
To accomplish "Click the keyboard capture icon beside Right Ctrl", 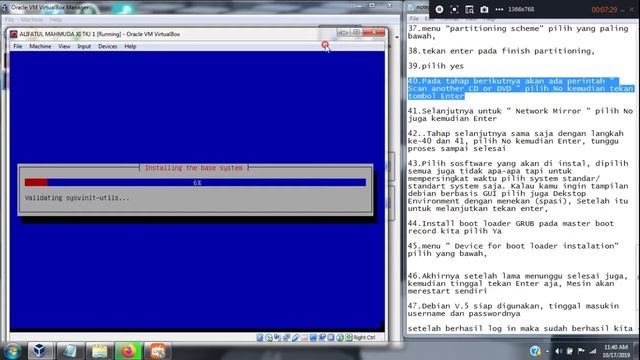I will [349, 338].
